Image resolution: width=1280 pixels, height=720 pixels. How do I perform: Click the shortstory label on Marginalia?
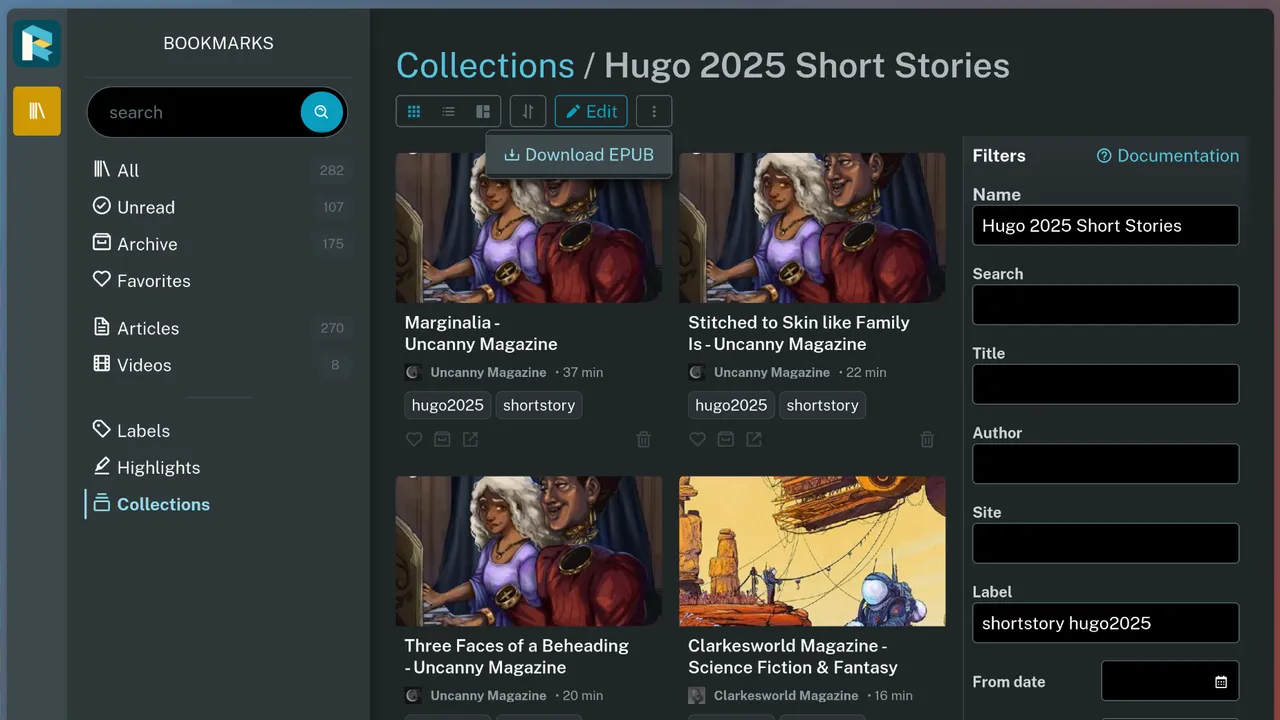(539, 405)
